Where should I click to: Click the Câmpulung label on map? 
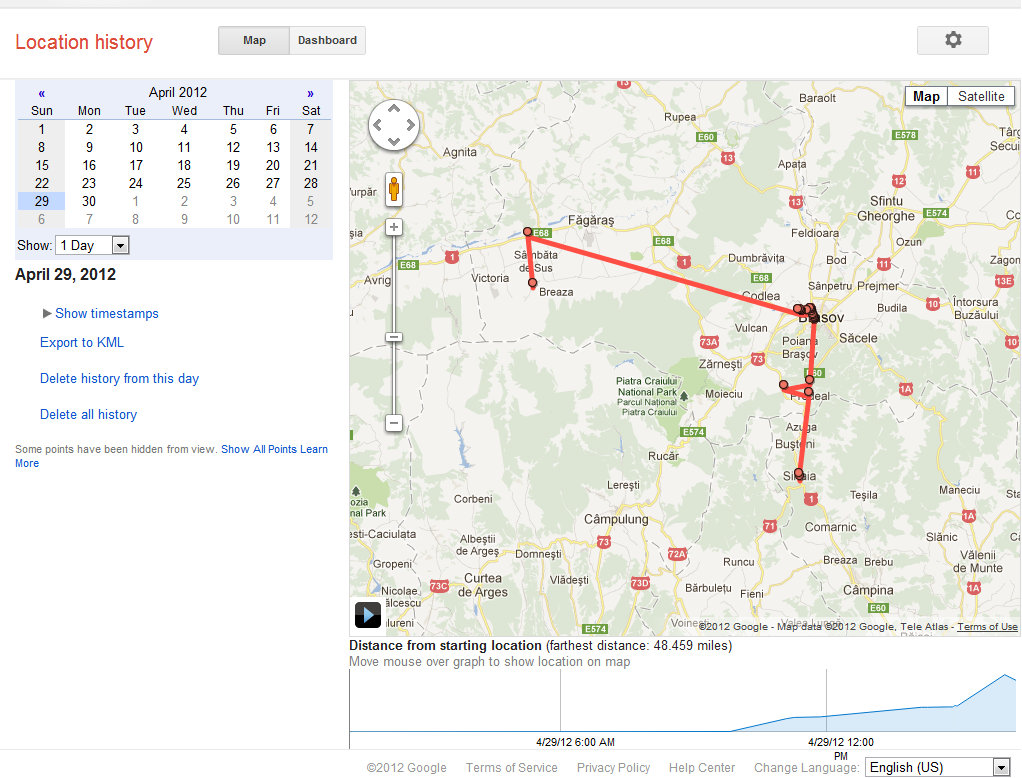(616, 519)
